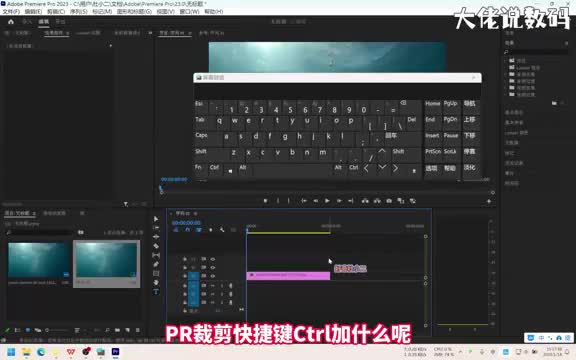576x360 pixels.
Task: Add timeline marker via marker icon
Action: click(210, 230)
